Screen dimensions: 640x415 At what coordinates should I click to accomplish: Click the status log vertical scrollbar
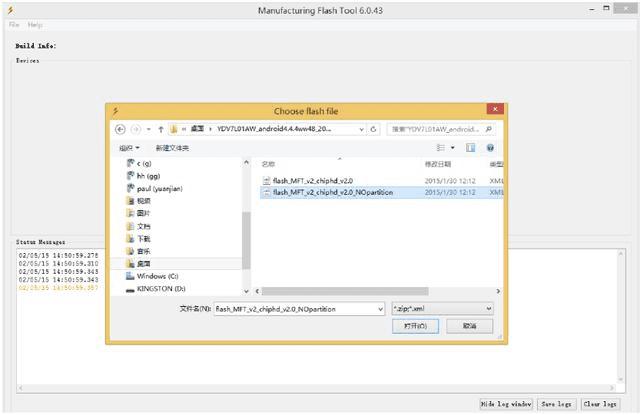(x=621, y=317)
